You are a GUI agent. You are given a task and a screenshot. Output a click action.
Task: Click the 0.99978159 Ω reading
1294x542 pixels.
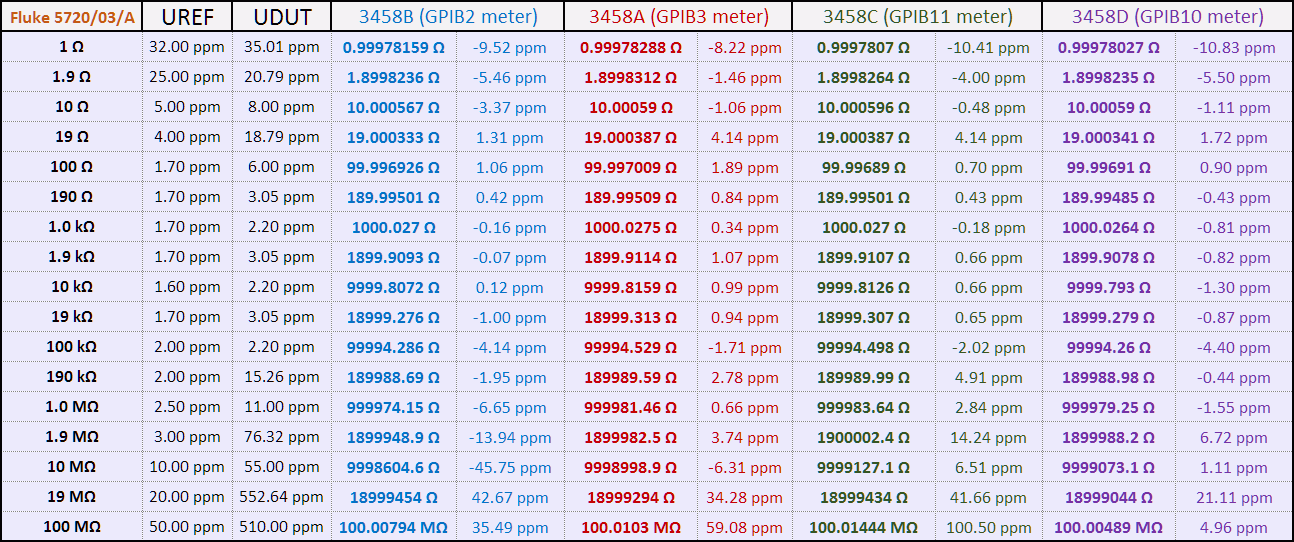[393, 48]
